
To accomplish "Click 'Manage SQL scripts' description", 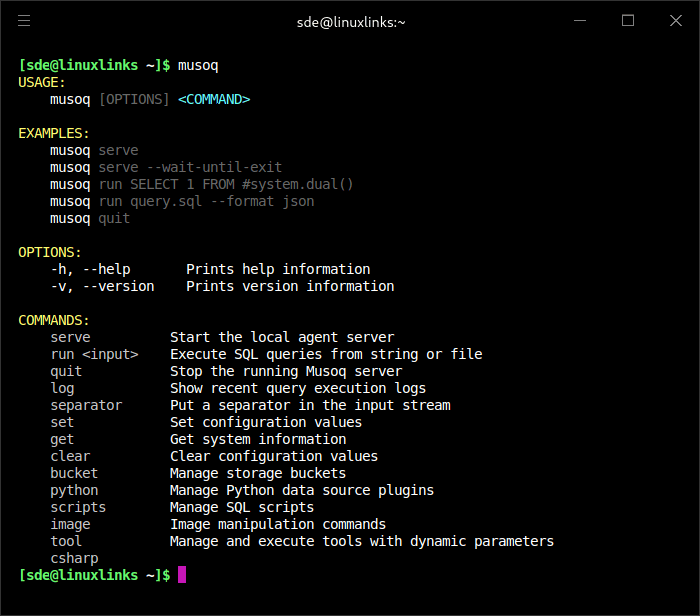I will click(242, 508).
